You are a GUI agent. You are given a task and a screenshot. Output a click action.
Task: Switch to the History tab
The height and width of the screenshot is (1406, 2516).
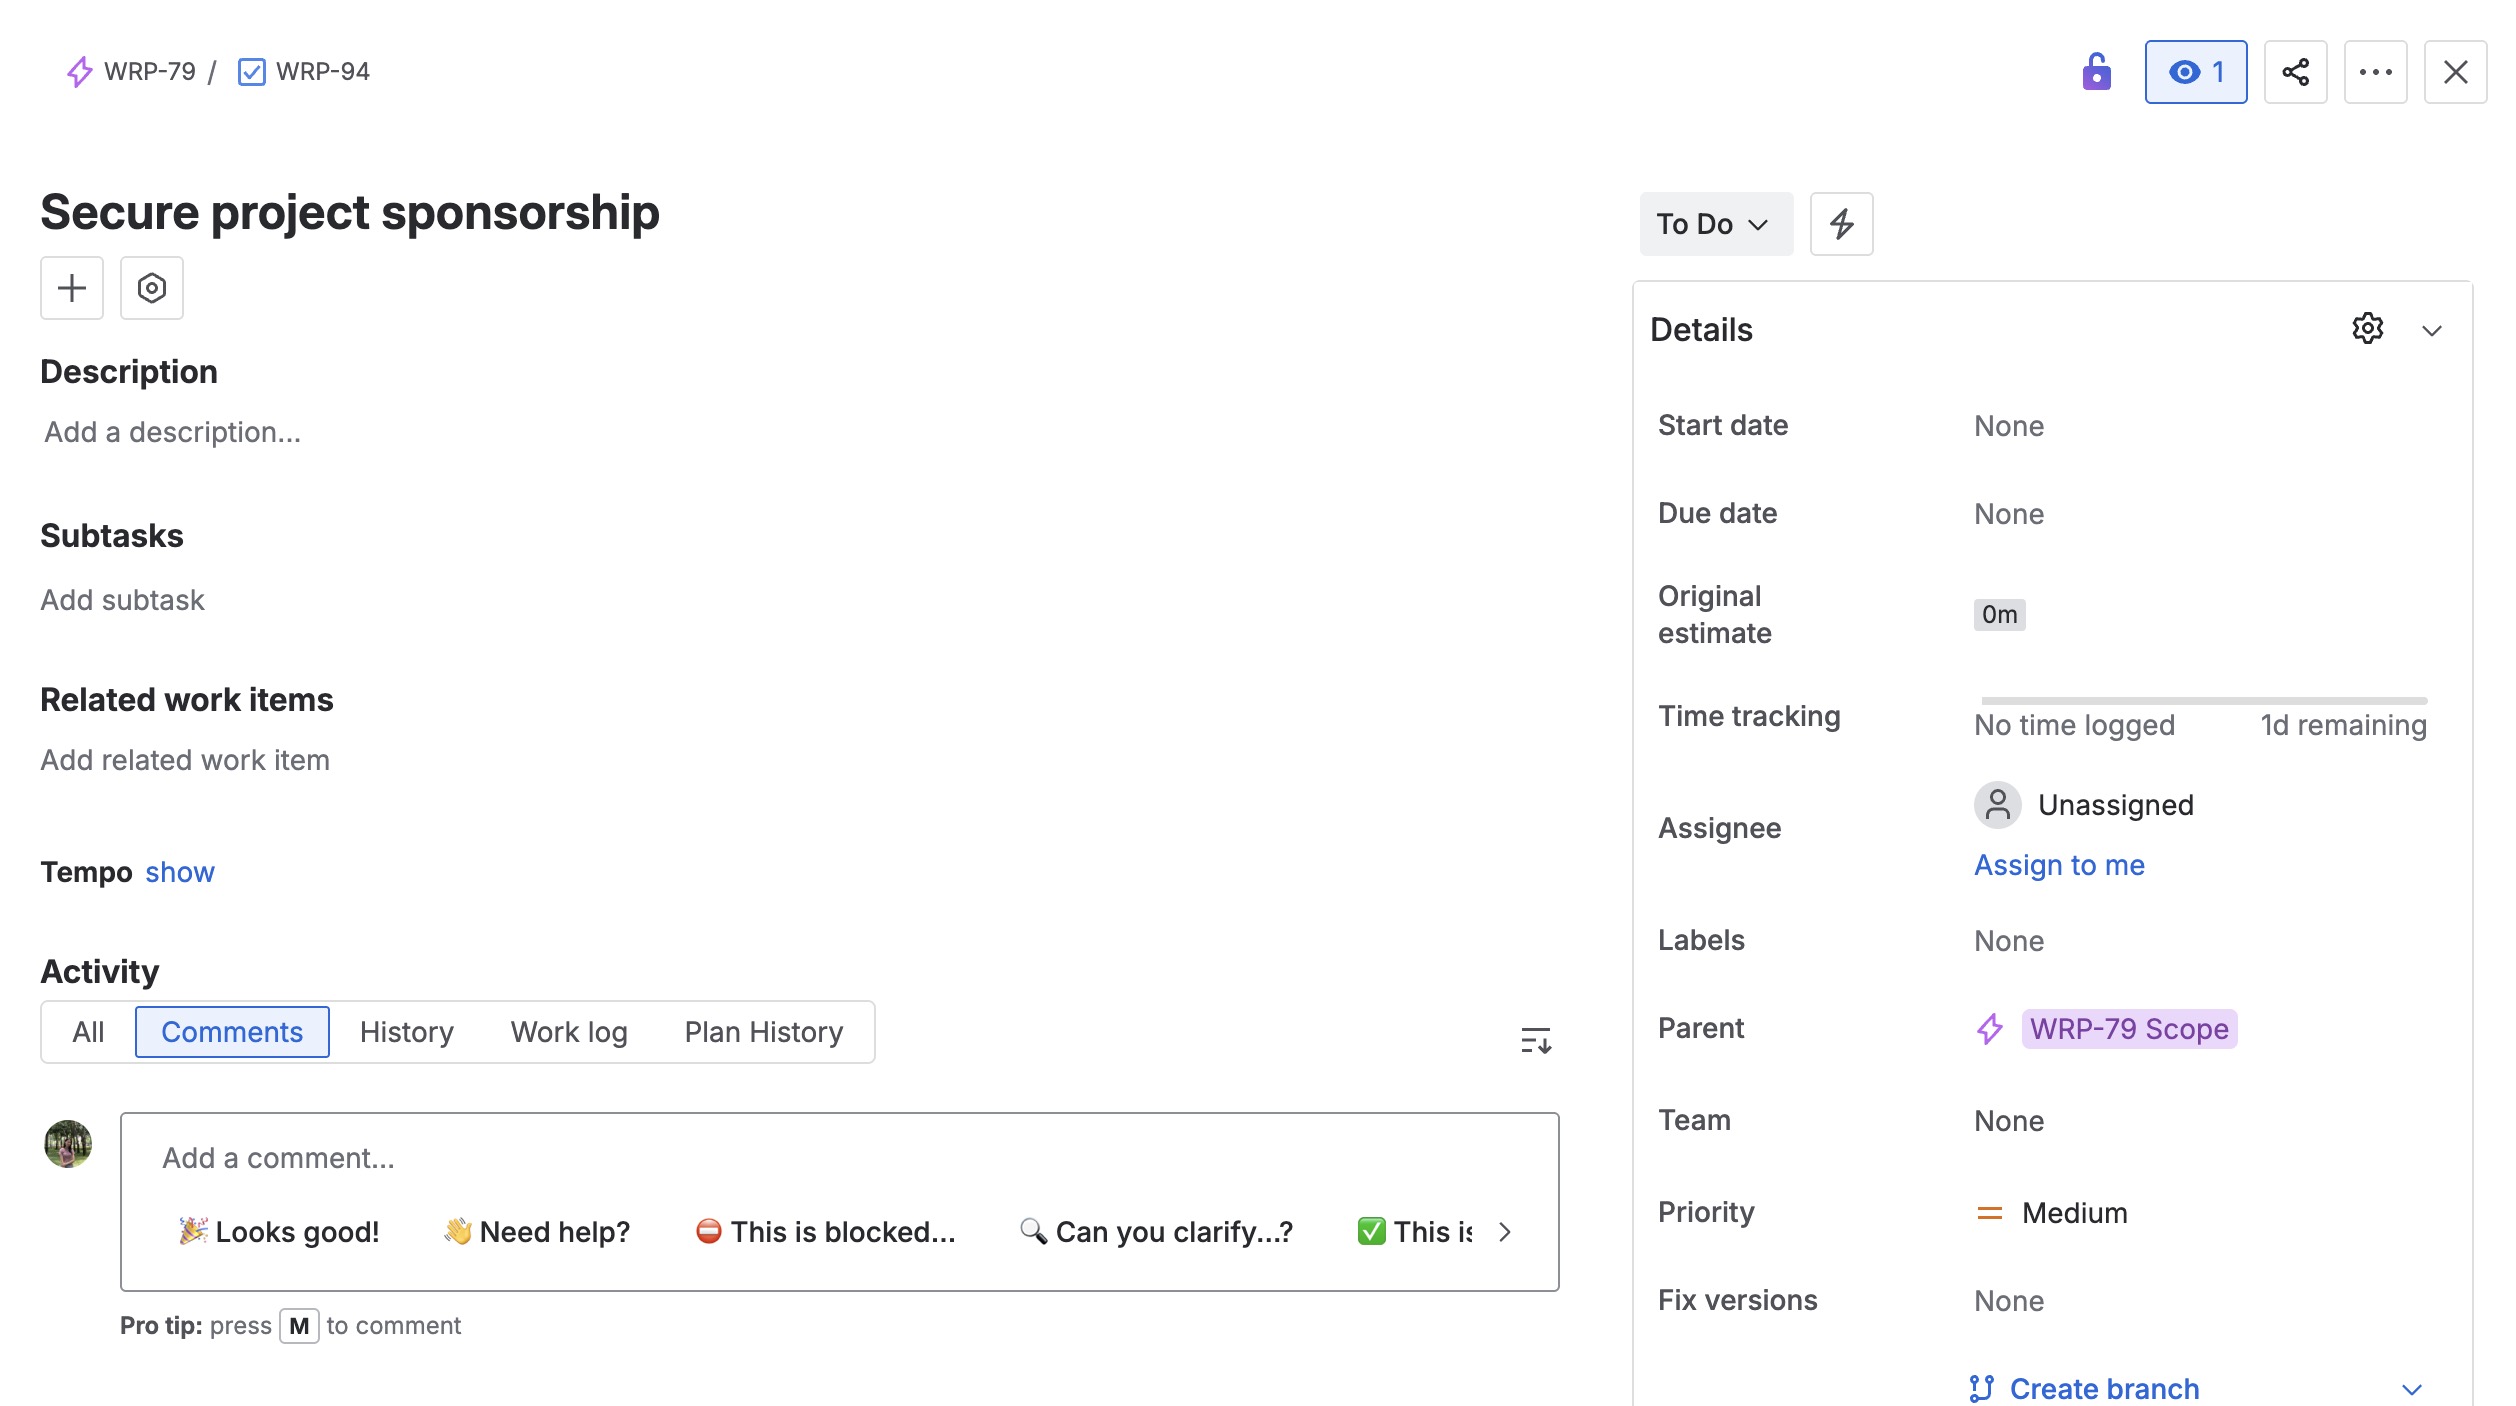click(x=406, y=1032)
